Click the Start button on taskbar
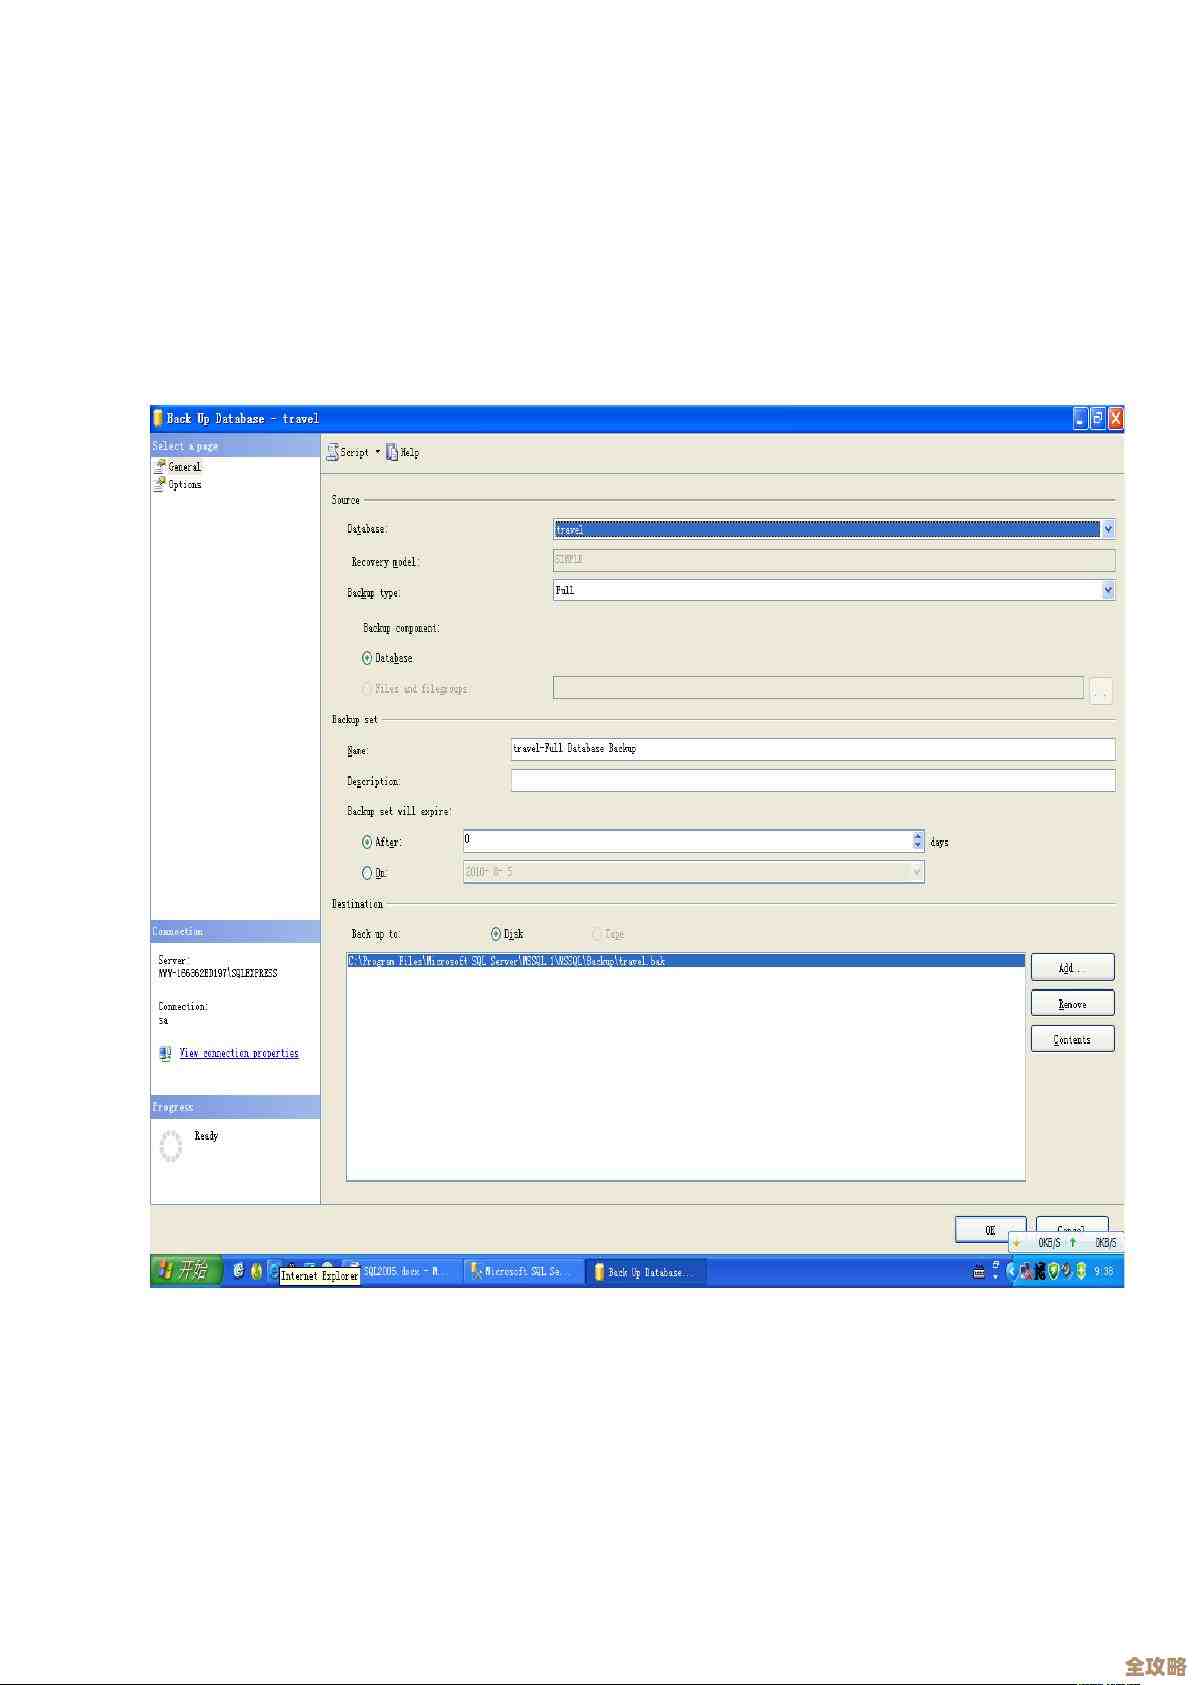Screen dimensions: 1192x1685 point(185,1271)
